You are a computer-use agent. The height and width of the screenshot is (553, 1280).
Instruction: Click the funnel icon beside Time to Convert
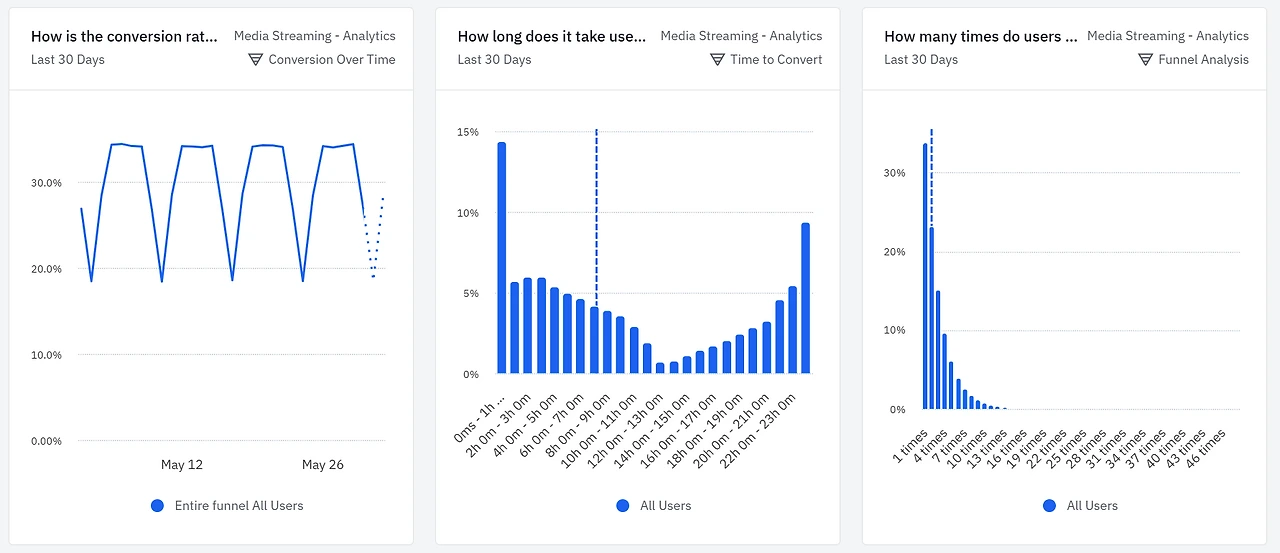point(717,60)
